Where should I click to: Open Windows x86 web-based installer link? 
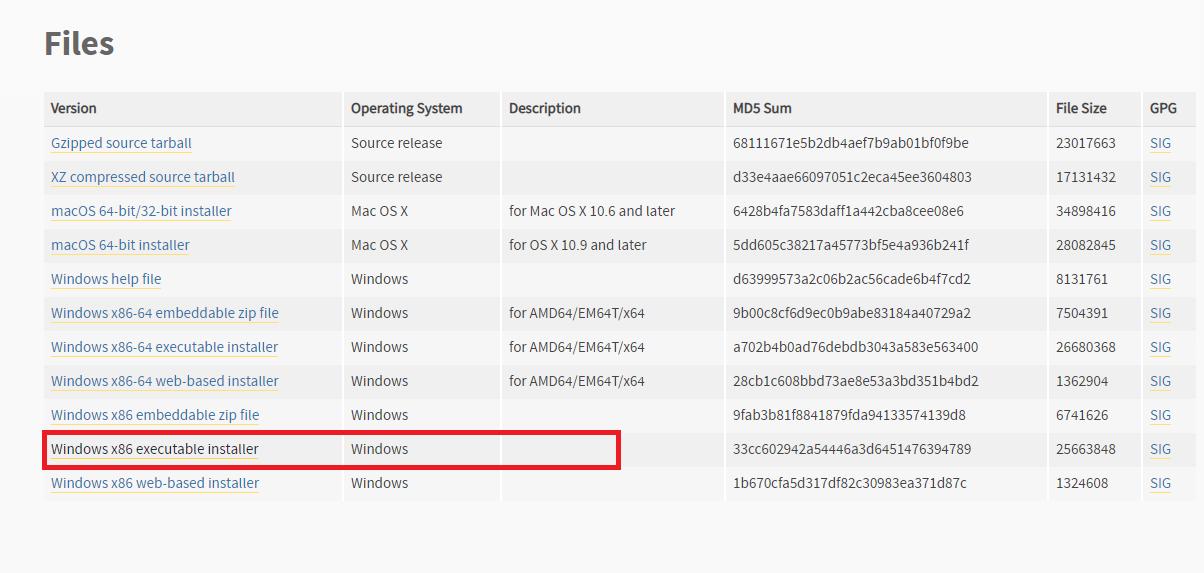click(155, 483)
